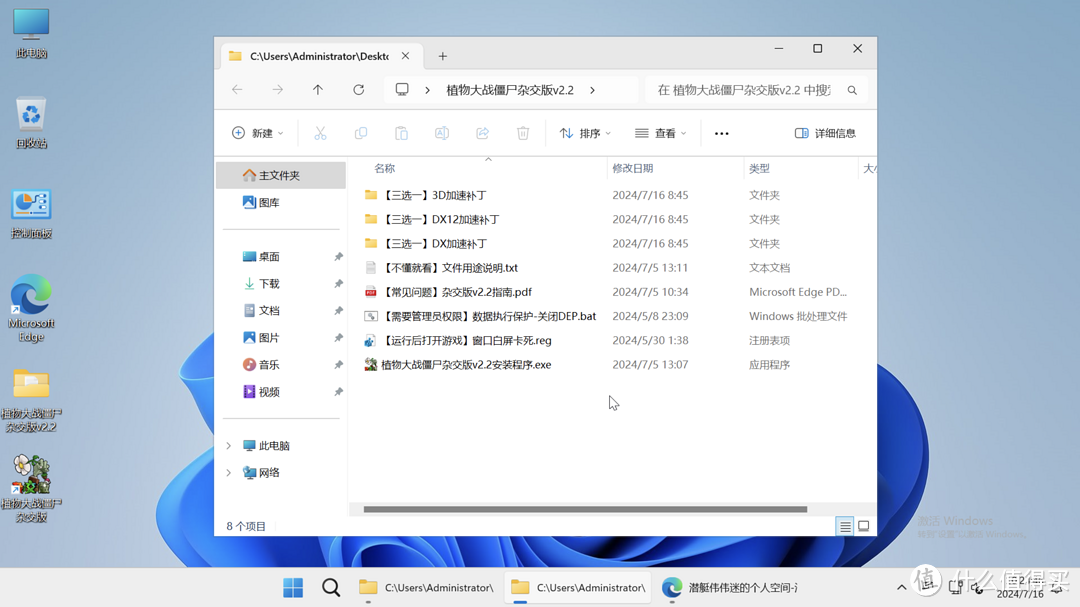1080x607 pixels.
Task: Refresh the folder with the refresh icon
Action: pos(358,89)
